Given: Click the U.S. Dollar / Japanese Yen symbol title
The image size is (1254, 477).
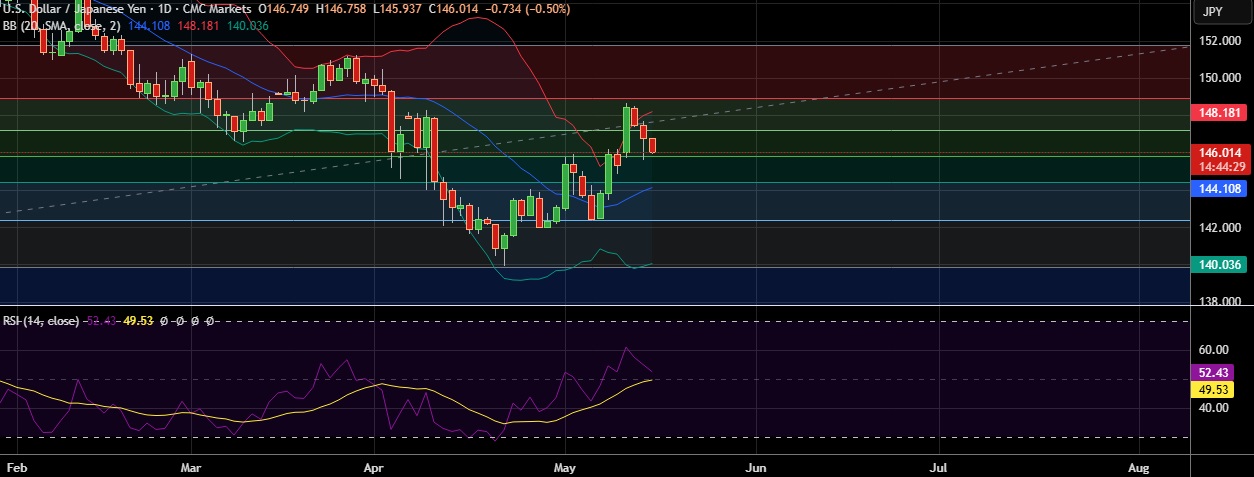Looking at the screenshot, I should 77,7.
